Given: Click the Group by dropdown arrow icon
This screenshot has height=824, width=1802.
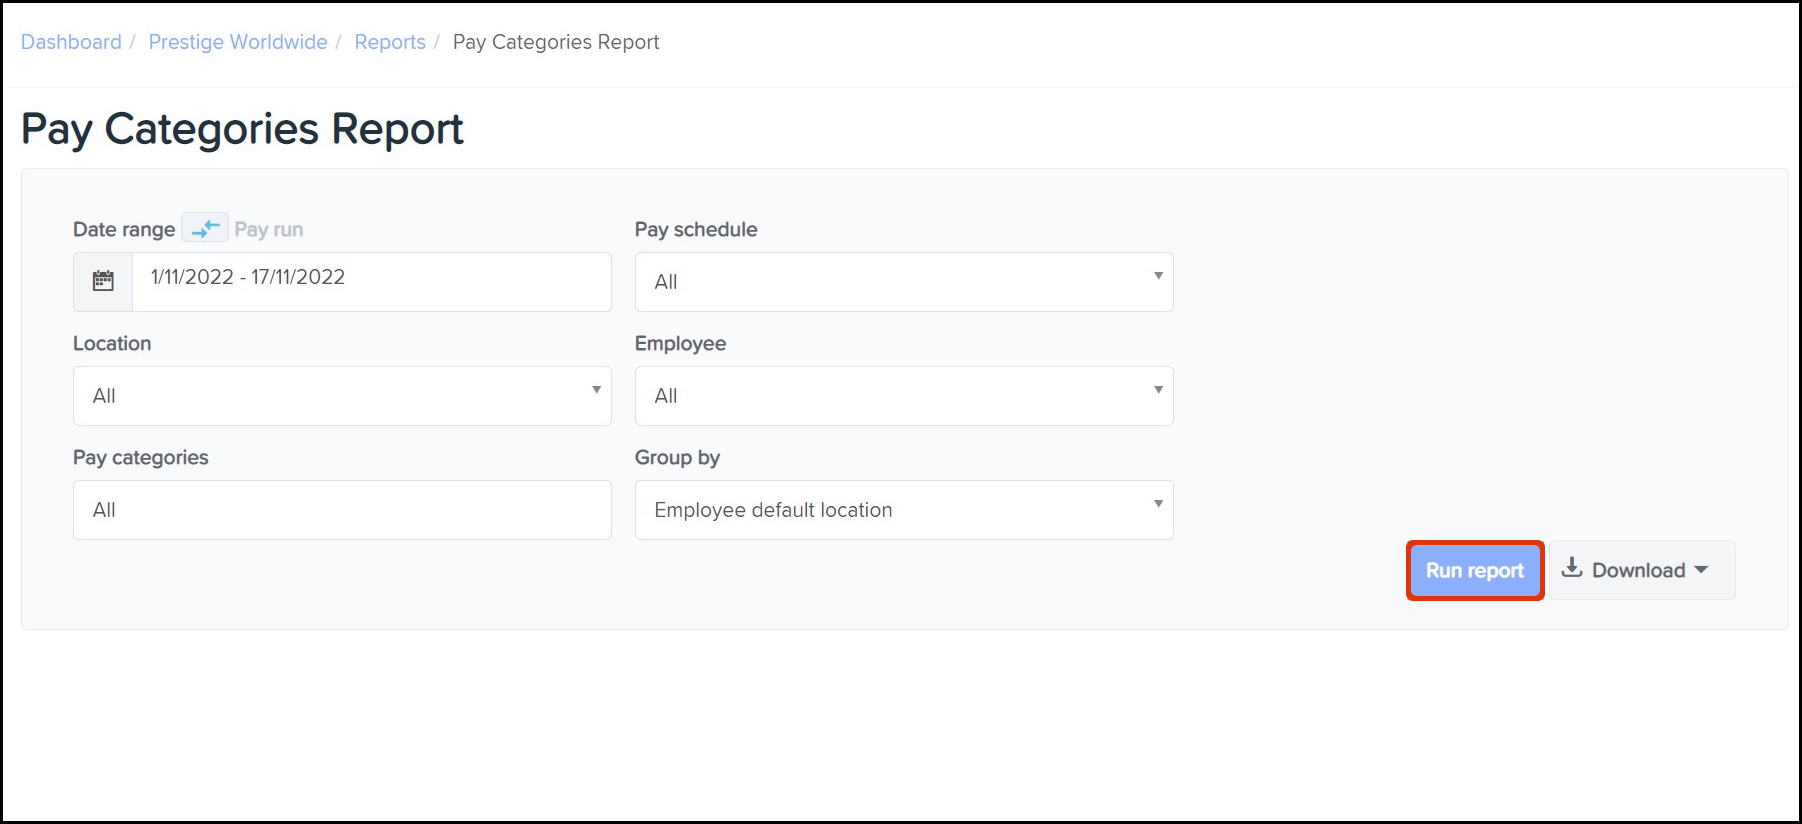Looking at the screenshot, I should point(1158,504).
